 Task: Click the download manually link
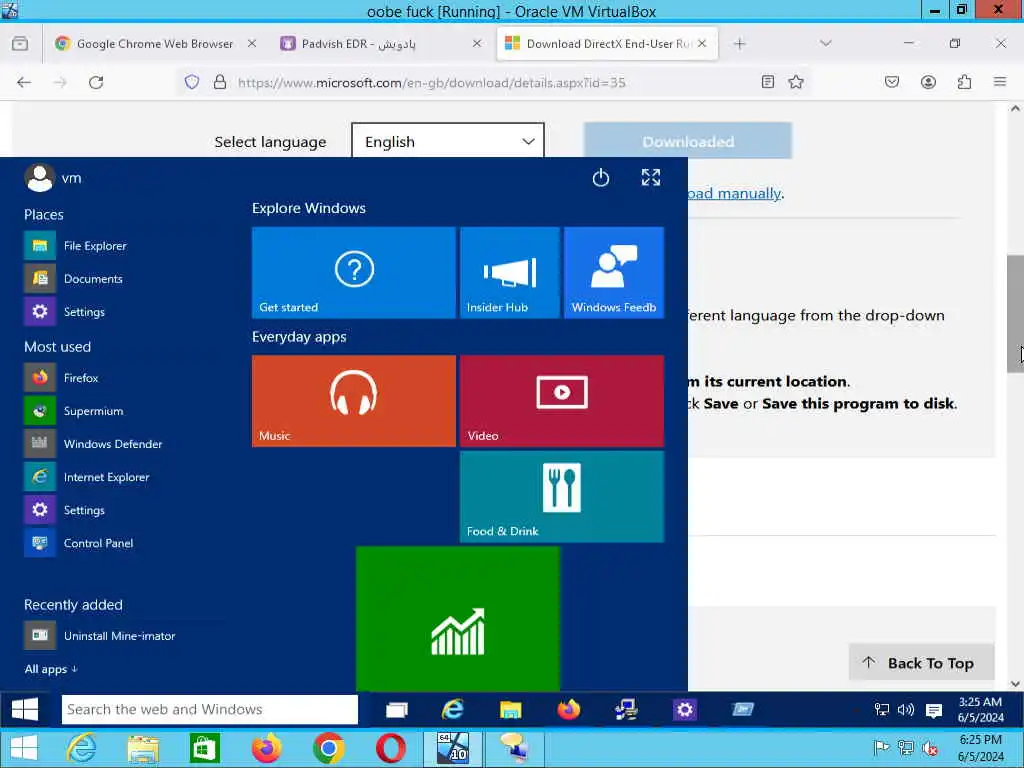[x=735, y=193]
